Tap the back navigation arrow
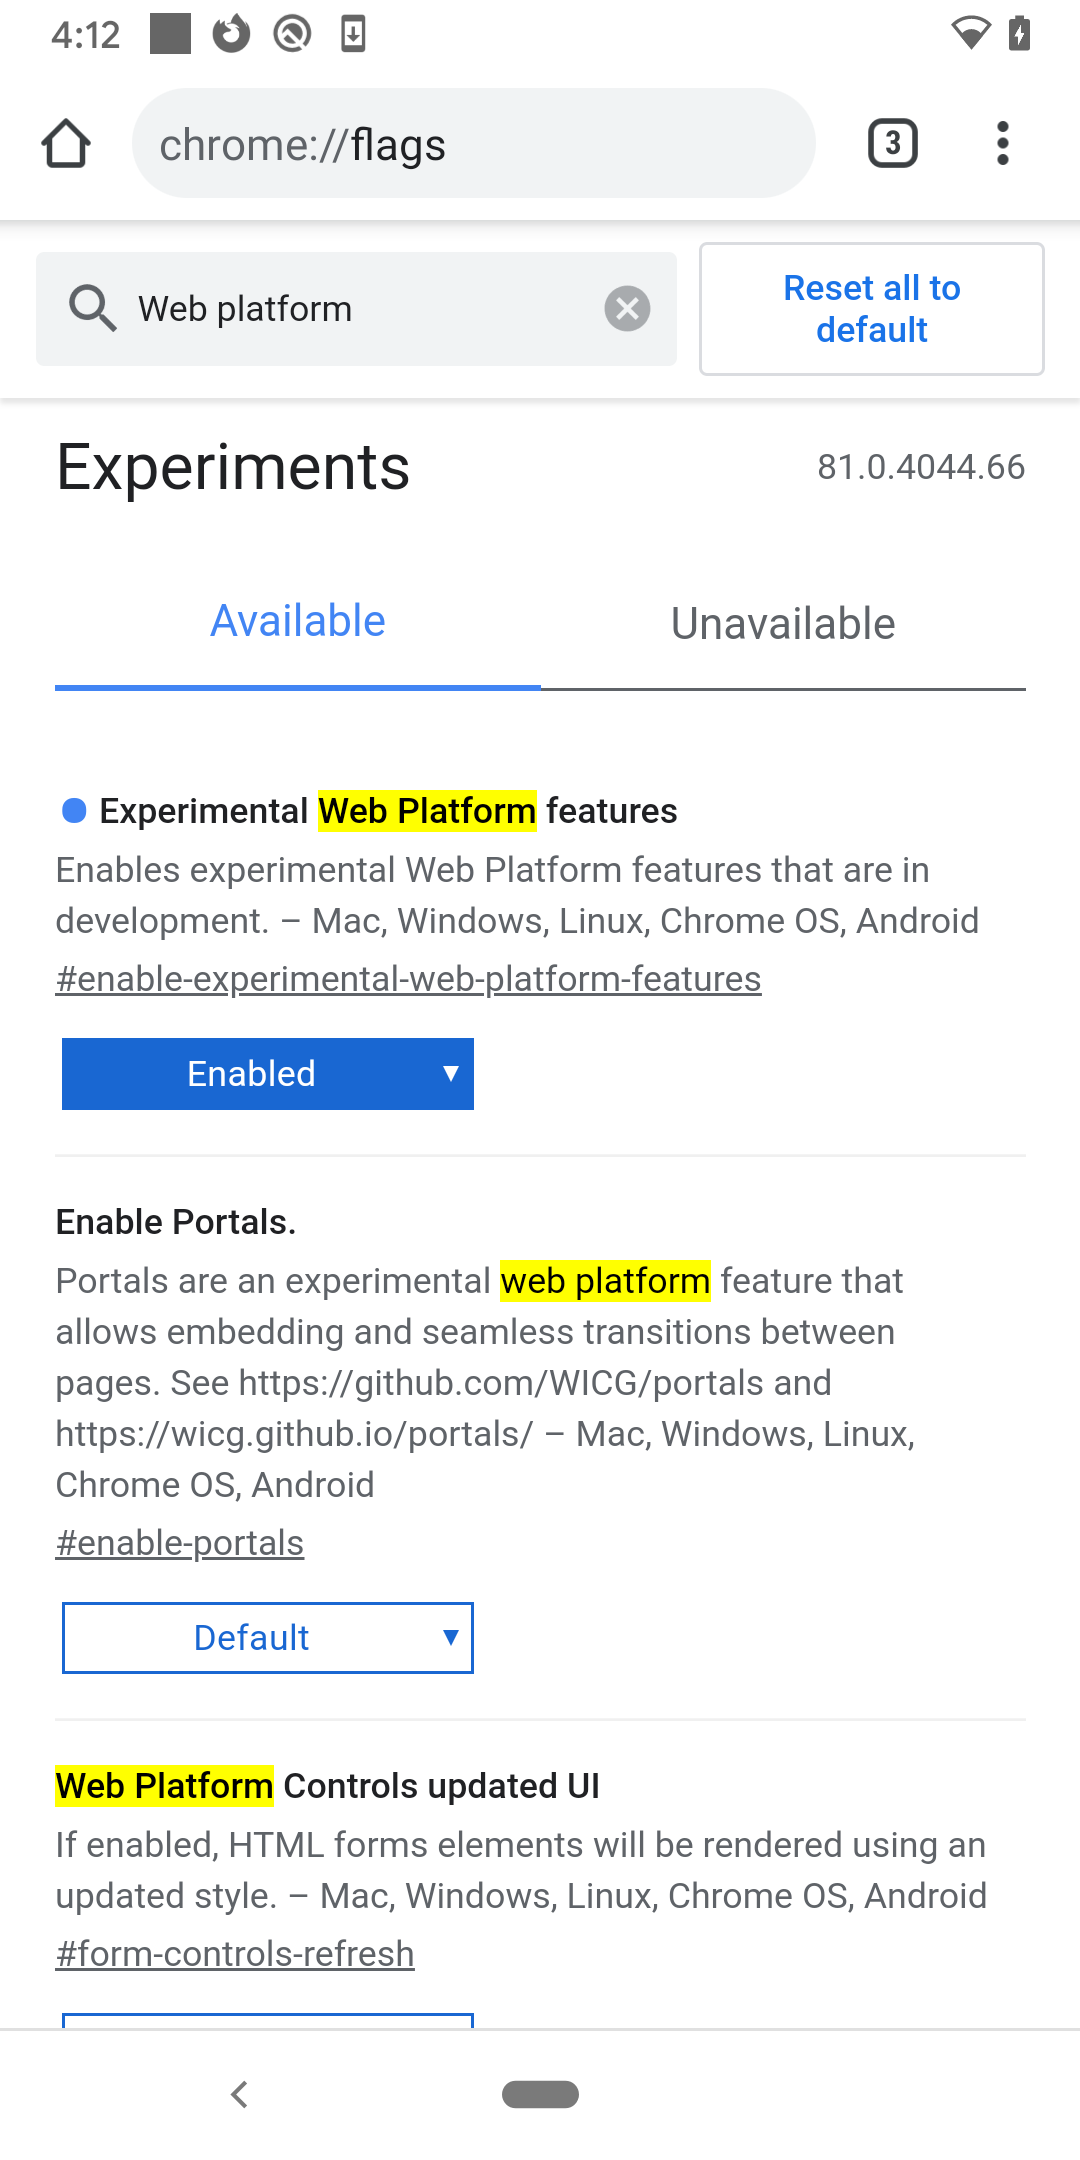The image size is (1080, 2160). coord(240,2095)
